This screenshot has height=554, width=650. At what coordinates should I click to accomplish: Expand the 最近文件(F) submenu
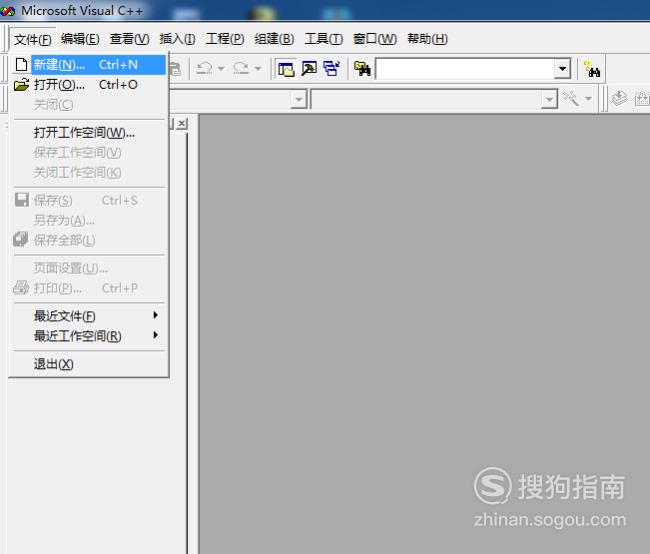89,316
